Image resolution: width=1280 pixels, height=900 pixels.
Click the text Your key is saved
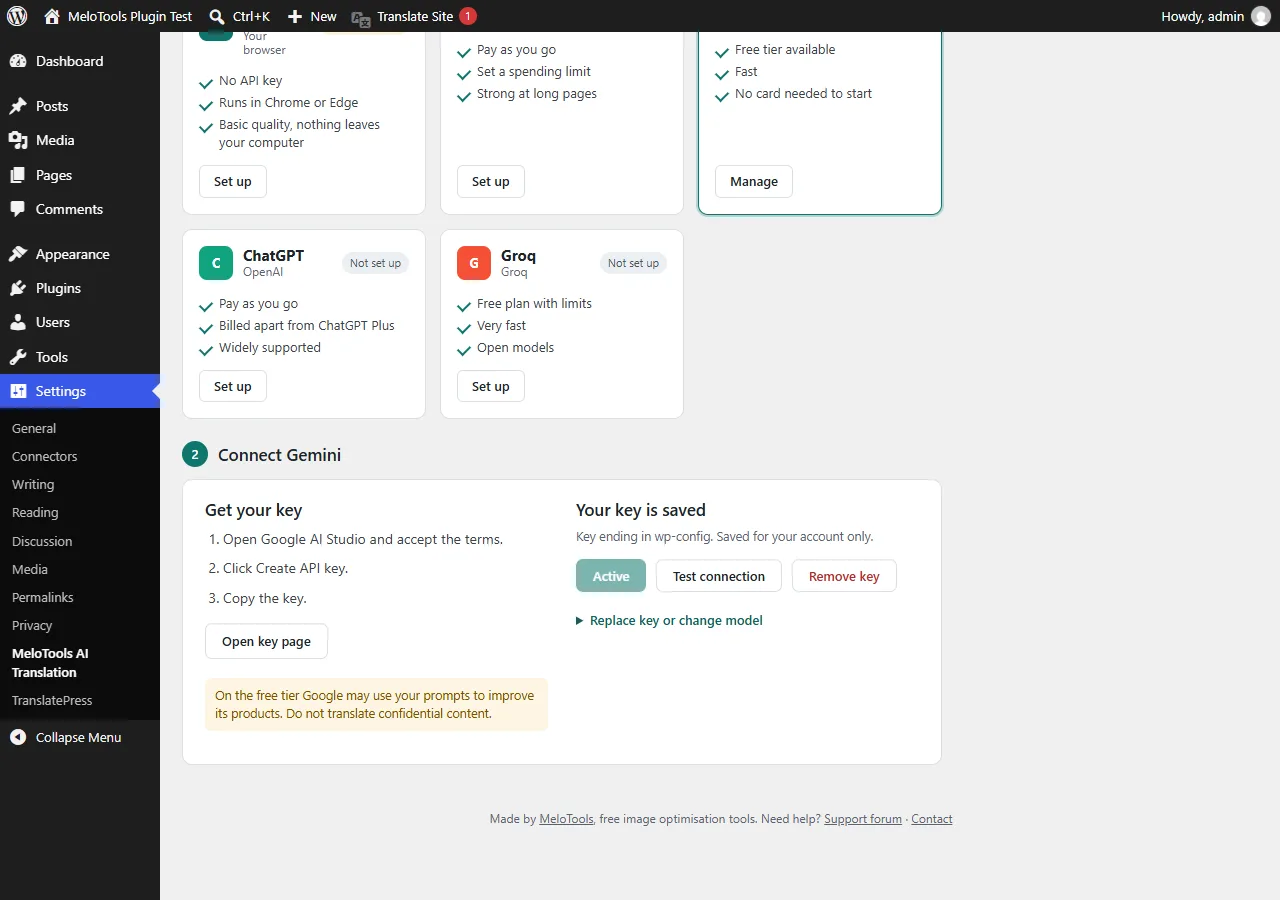click(641, 510)
